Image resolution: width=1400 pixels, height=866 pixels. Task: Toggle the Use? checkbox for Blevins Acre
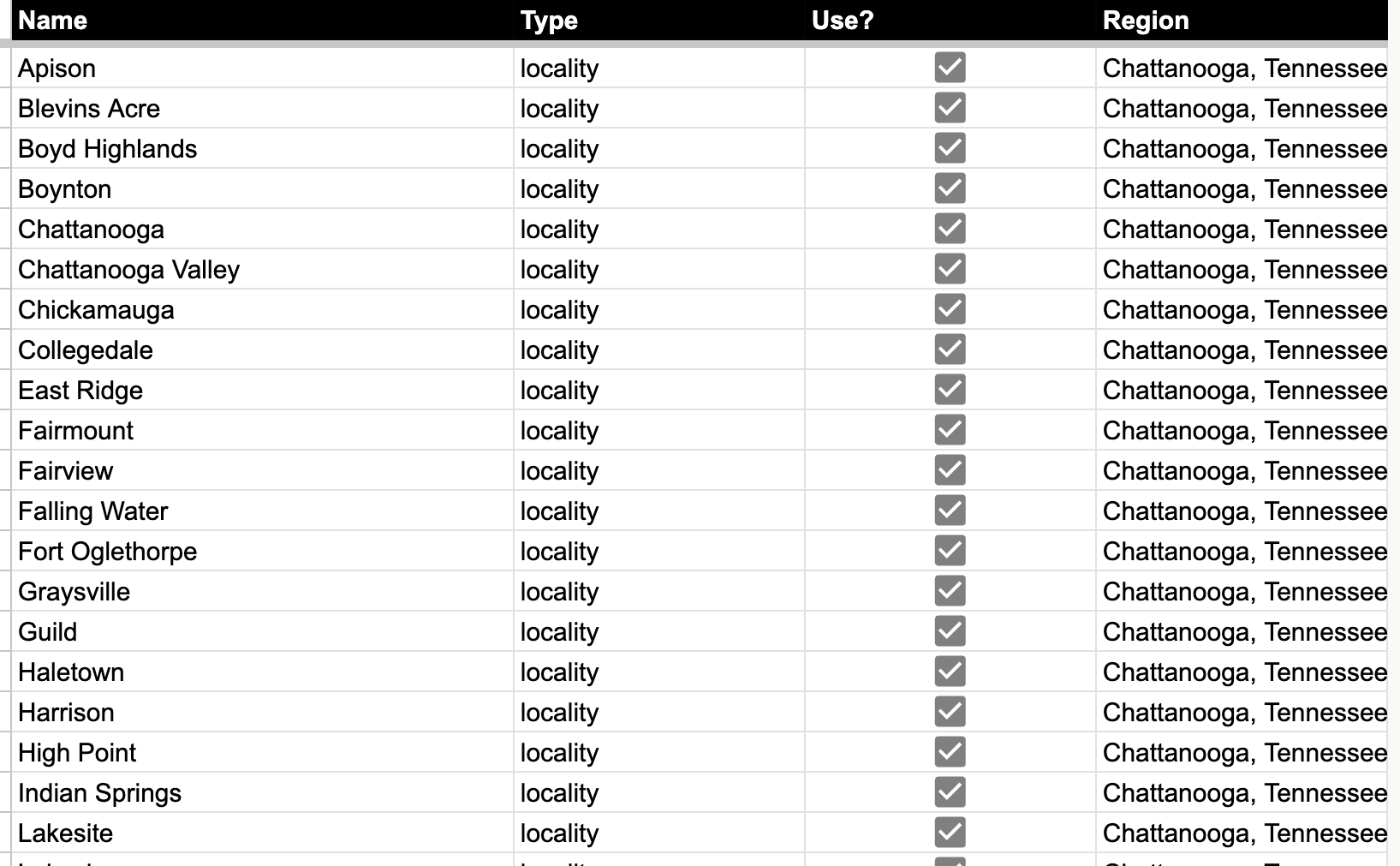coord(950,107)
